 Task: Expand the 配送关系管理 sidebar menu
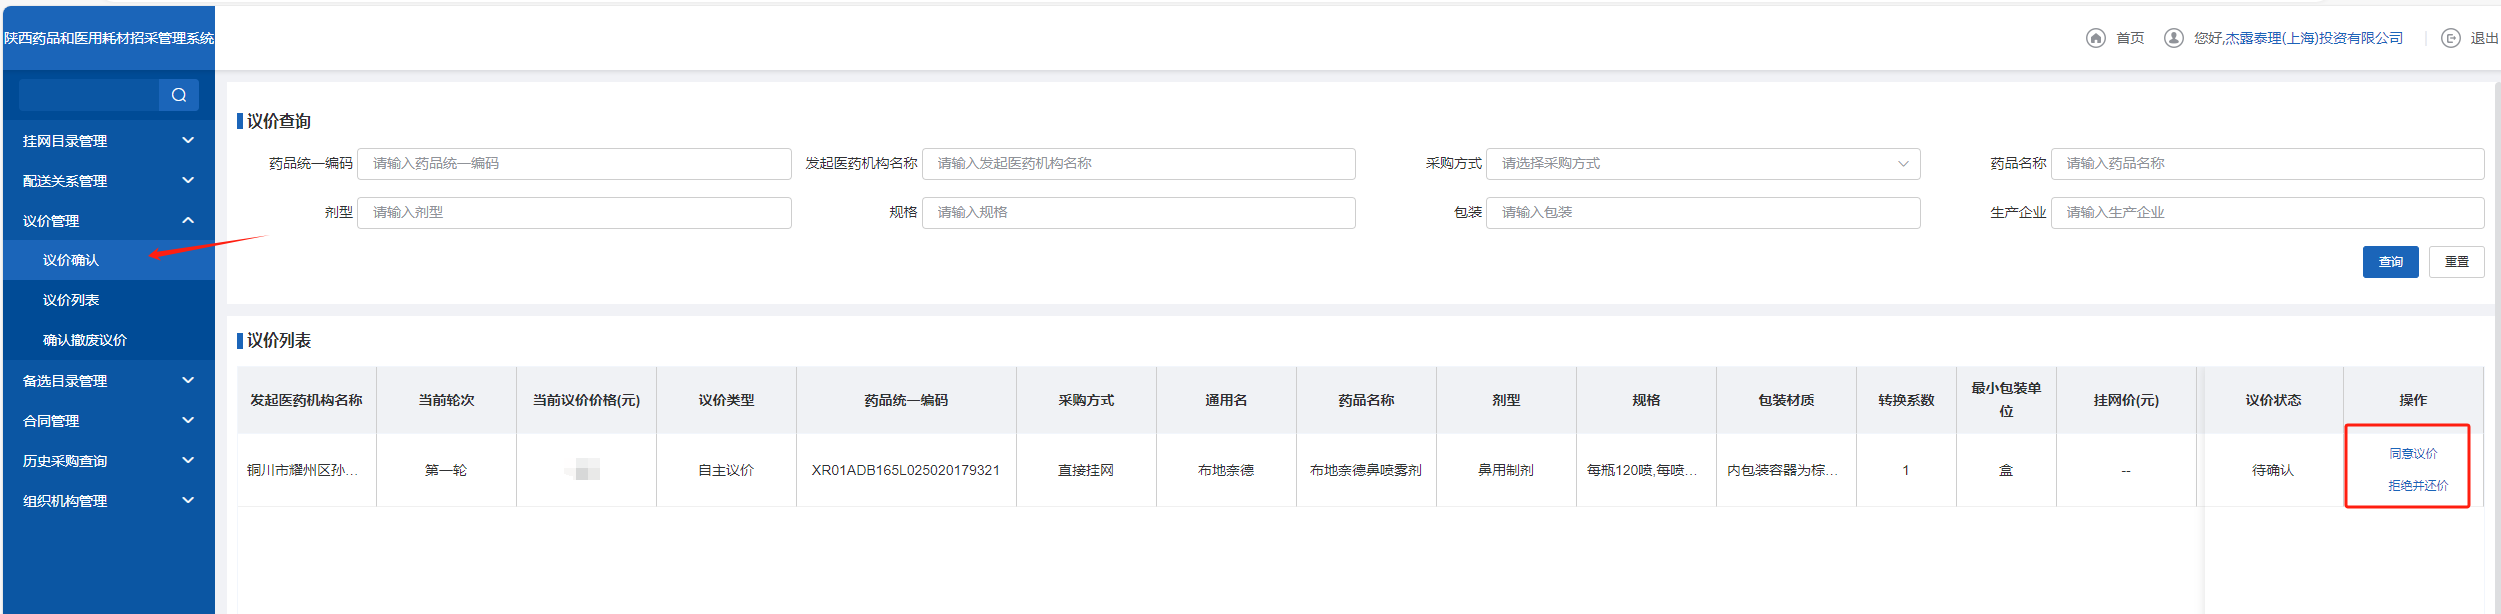pos(108,181)
